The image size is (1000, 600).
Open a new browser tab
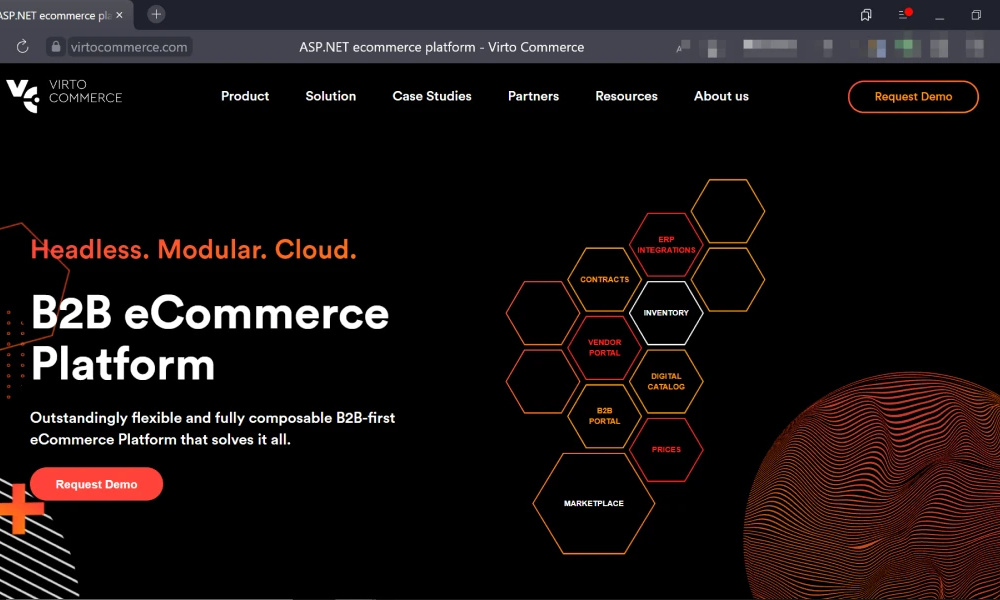(156, 14)
